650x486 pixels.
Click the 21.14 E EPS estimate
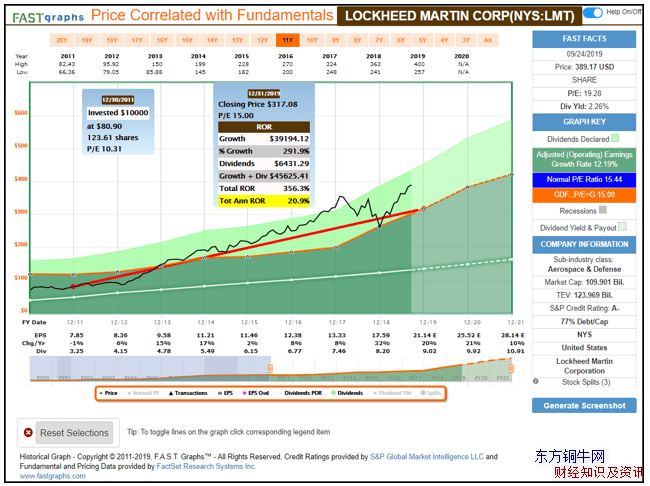(x=425, y=335)
